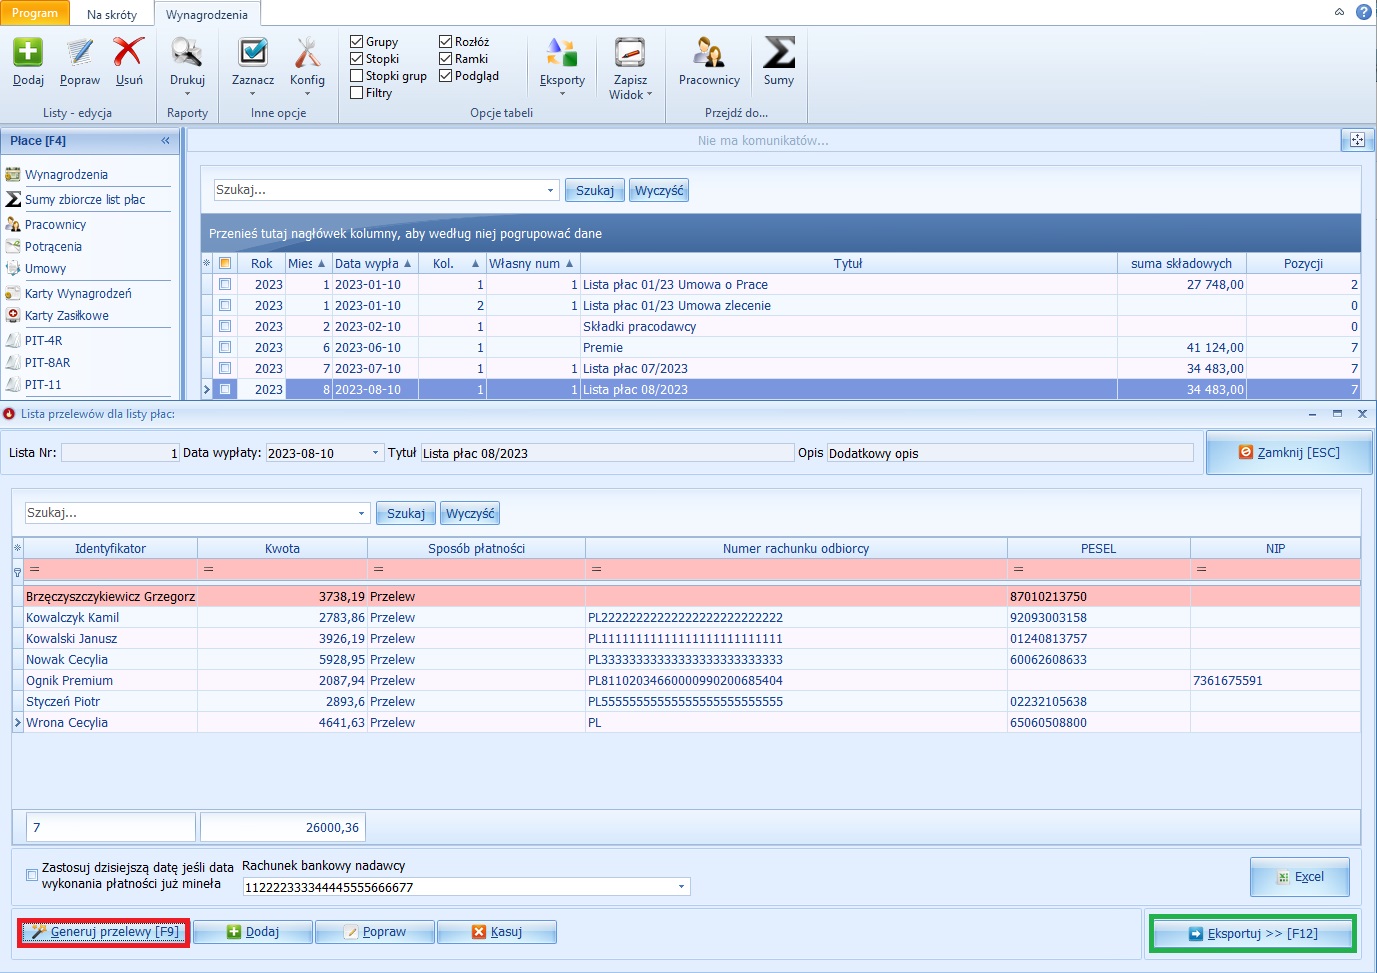This screenshot has height=973, width=1377.
Task: Open the Konfig tools icon
Action: coord(307,52)
